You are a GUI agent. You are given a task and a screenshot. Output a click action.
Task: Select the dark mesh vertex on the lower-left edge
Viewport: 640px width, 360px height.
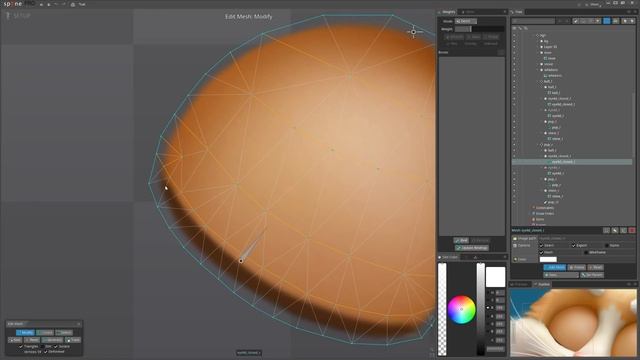241,260
